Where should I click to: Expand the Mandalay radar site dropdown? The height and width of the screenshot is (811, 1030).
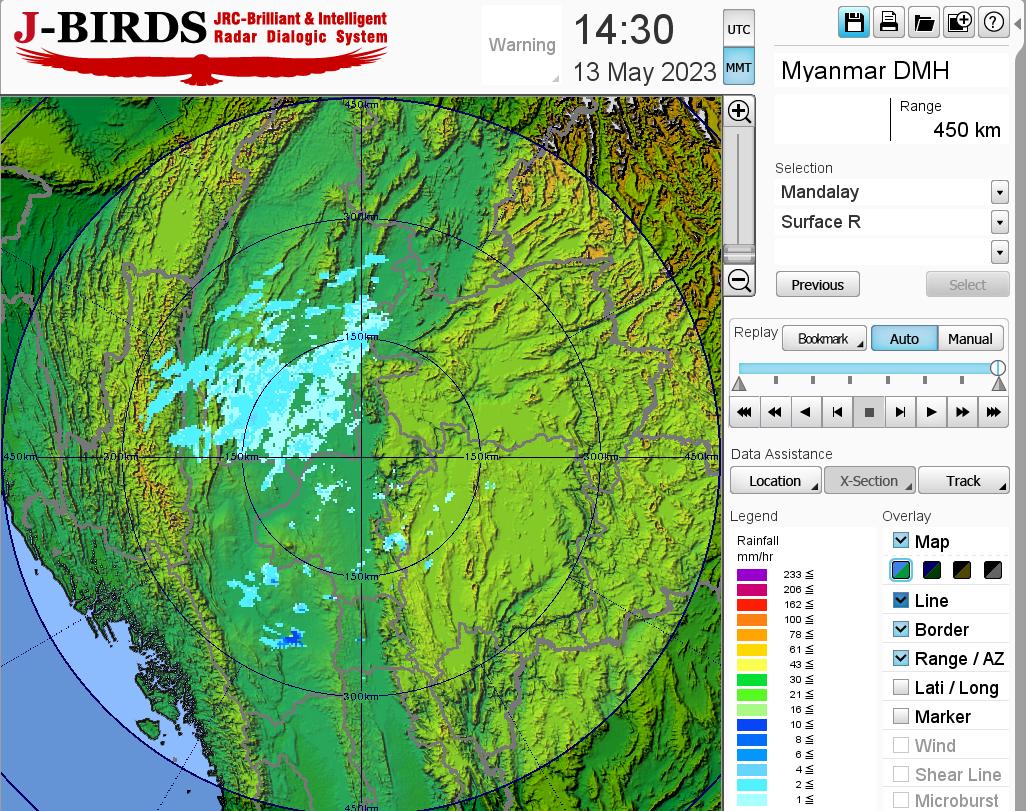click(999, 192)
